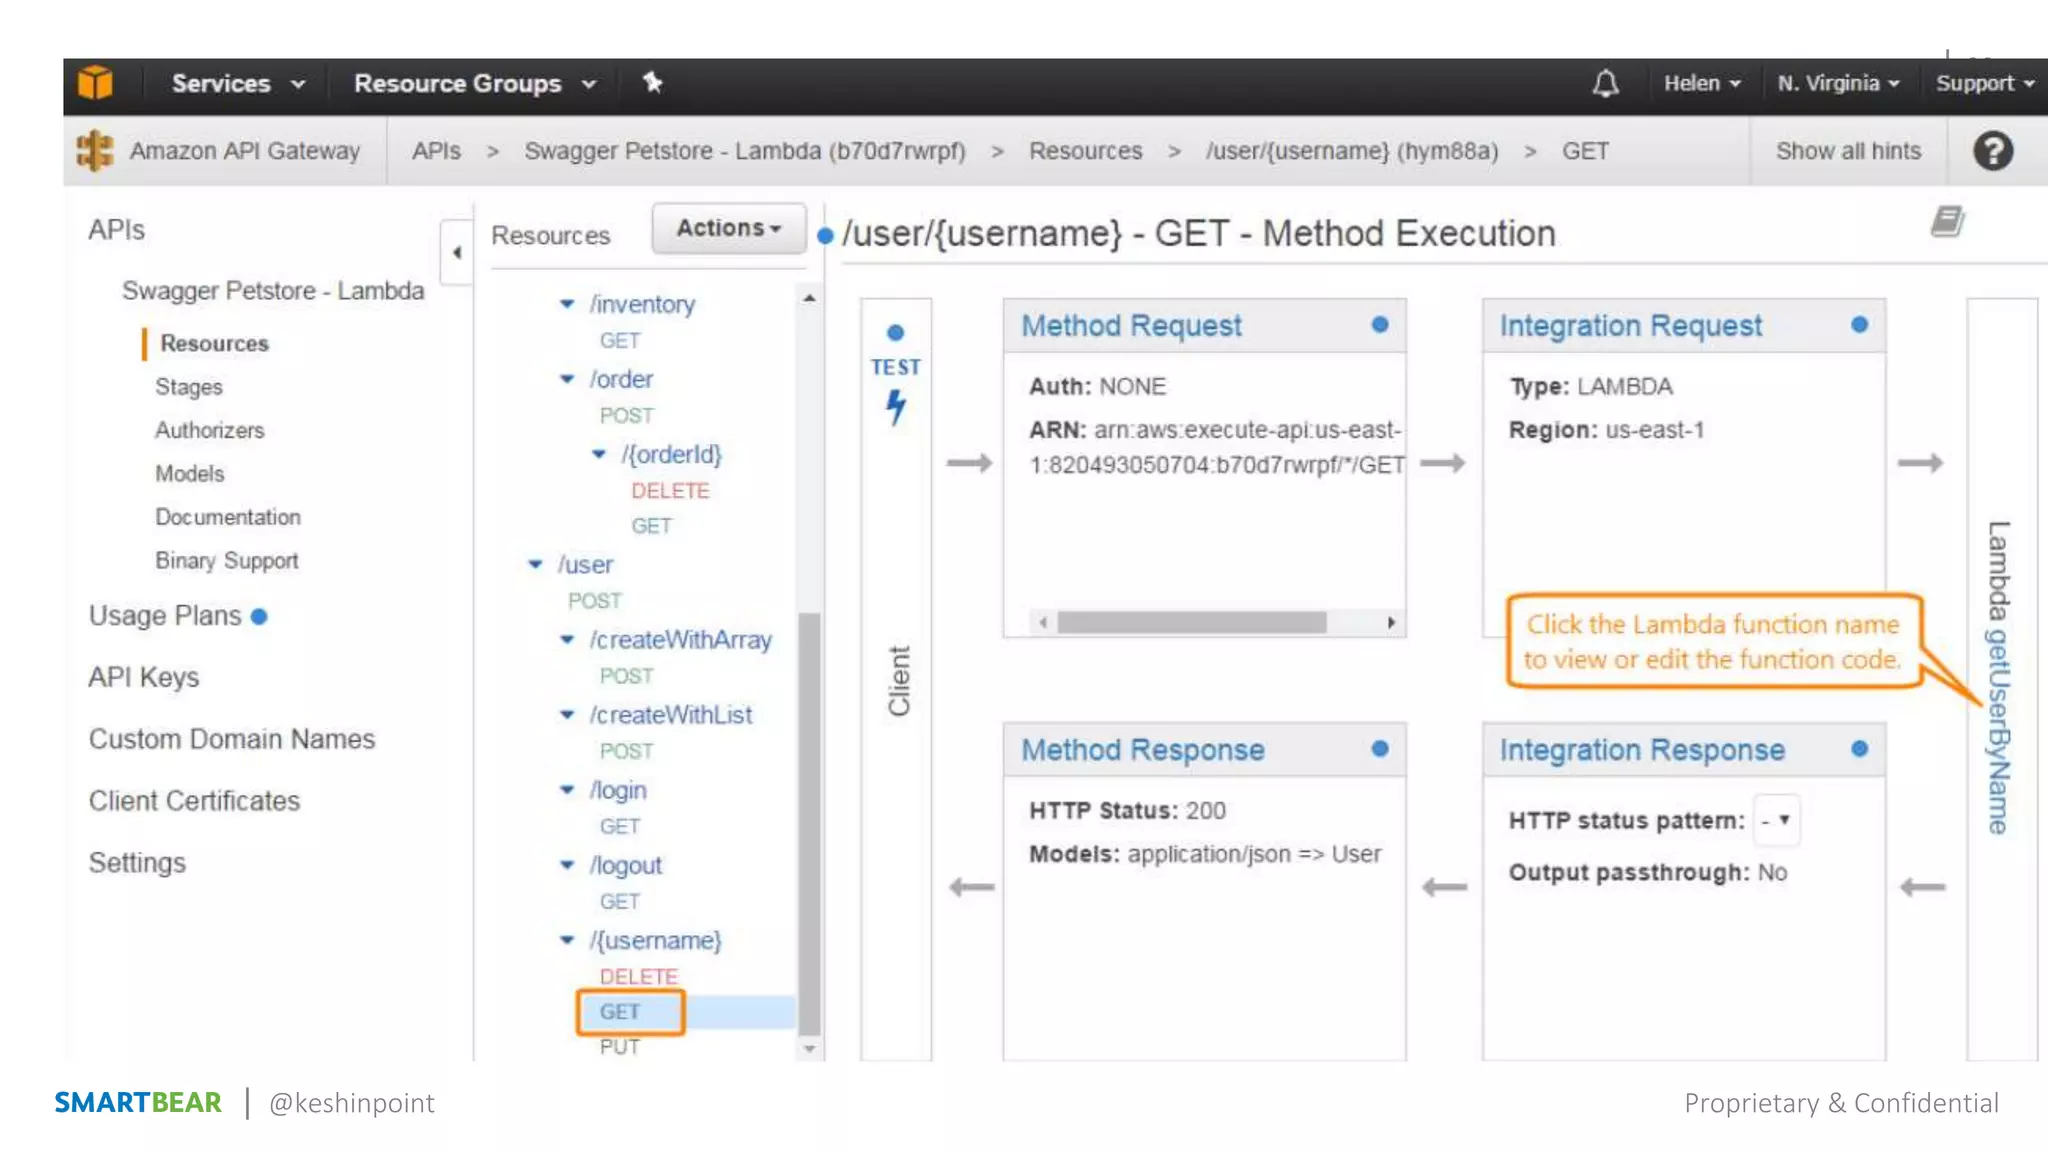Click the pin shortcuts icon in top bar

tap(652, 83)
